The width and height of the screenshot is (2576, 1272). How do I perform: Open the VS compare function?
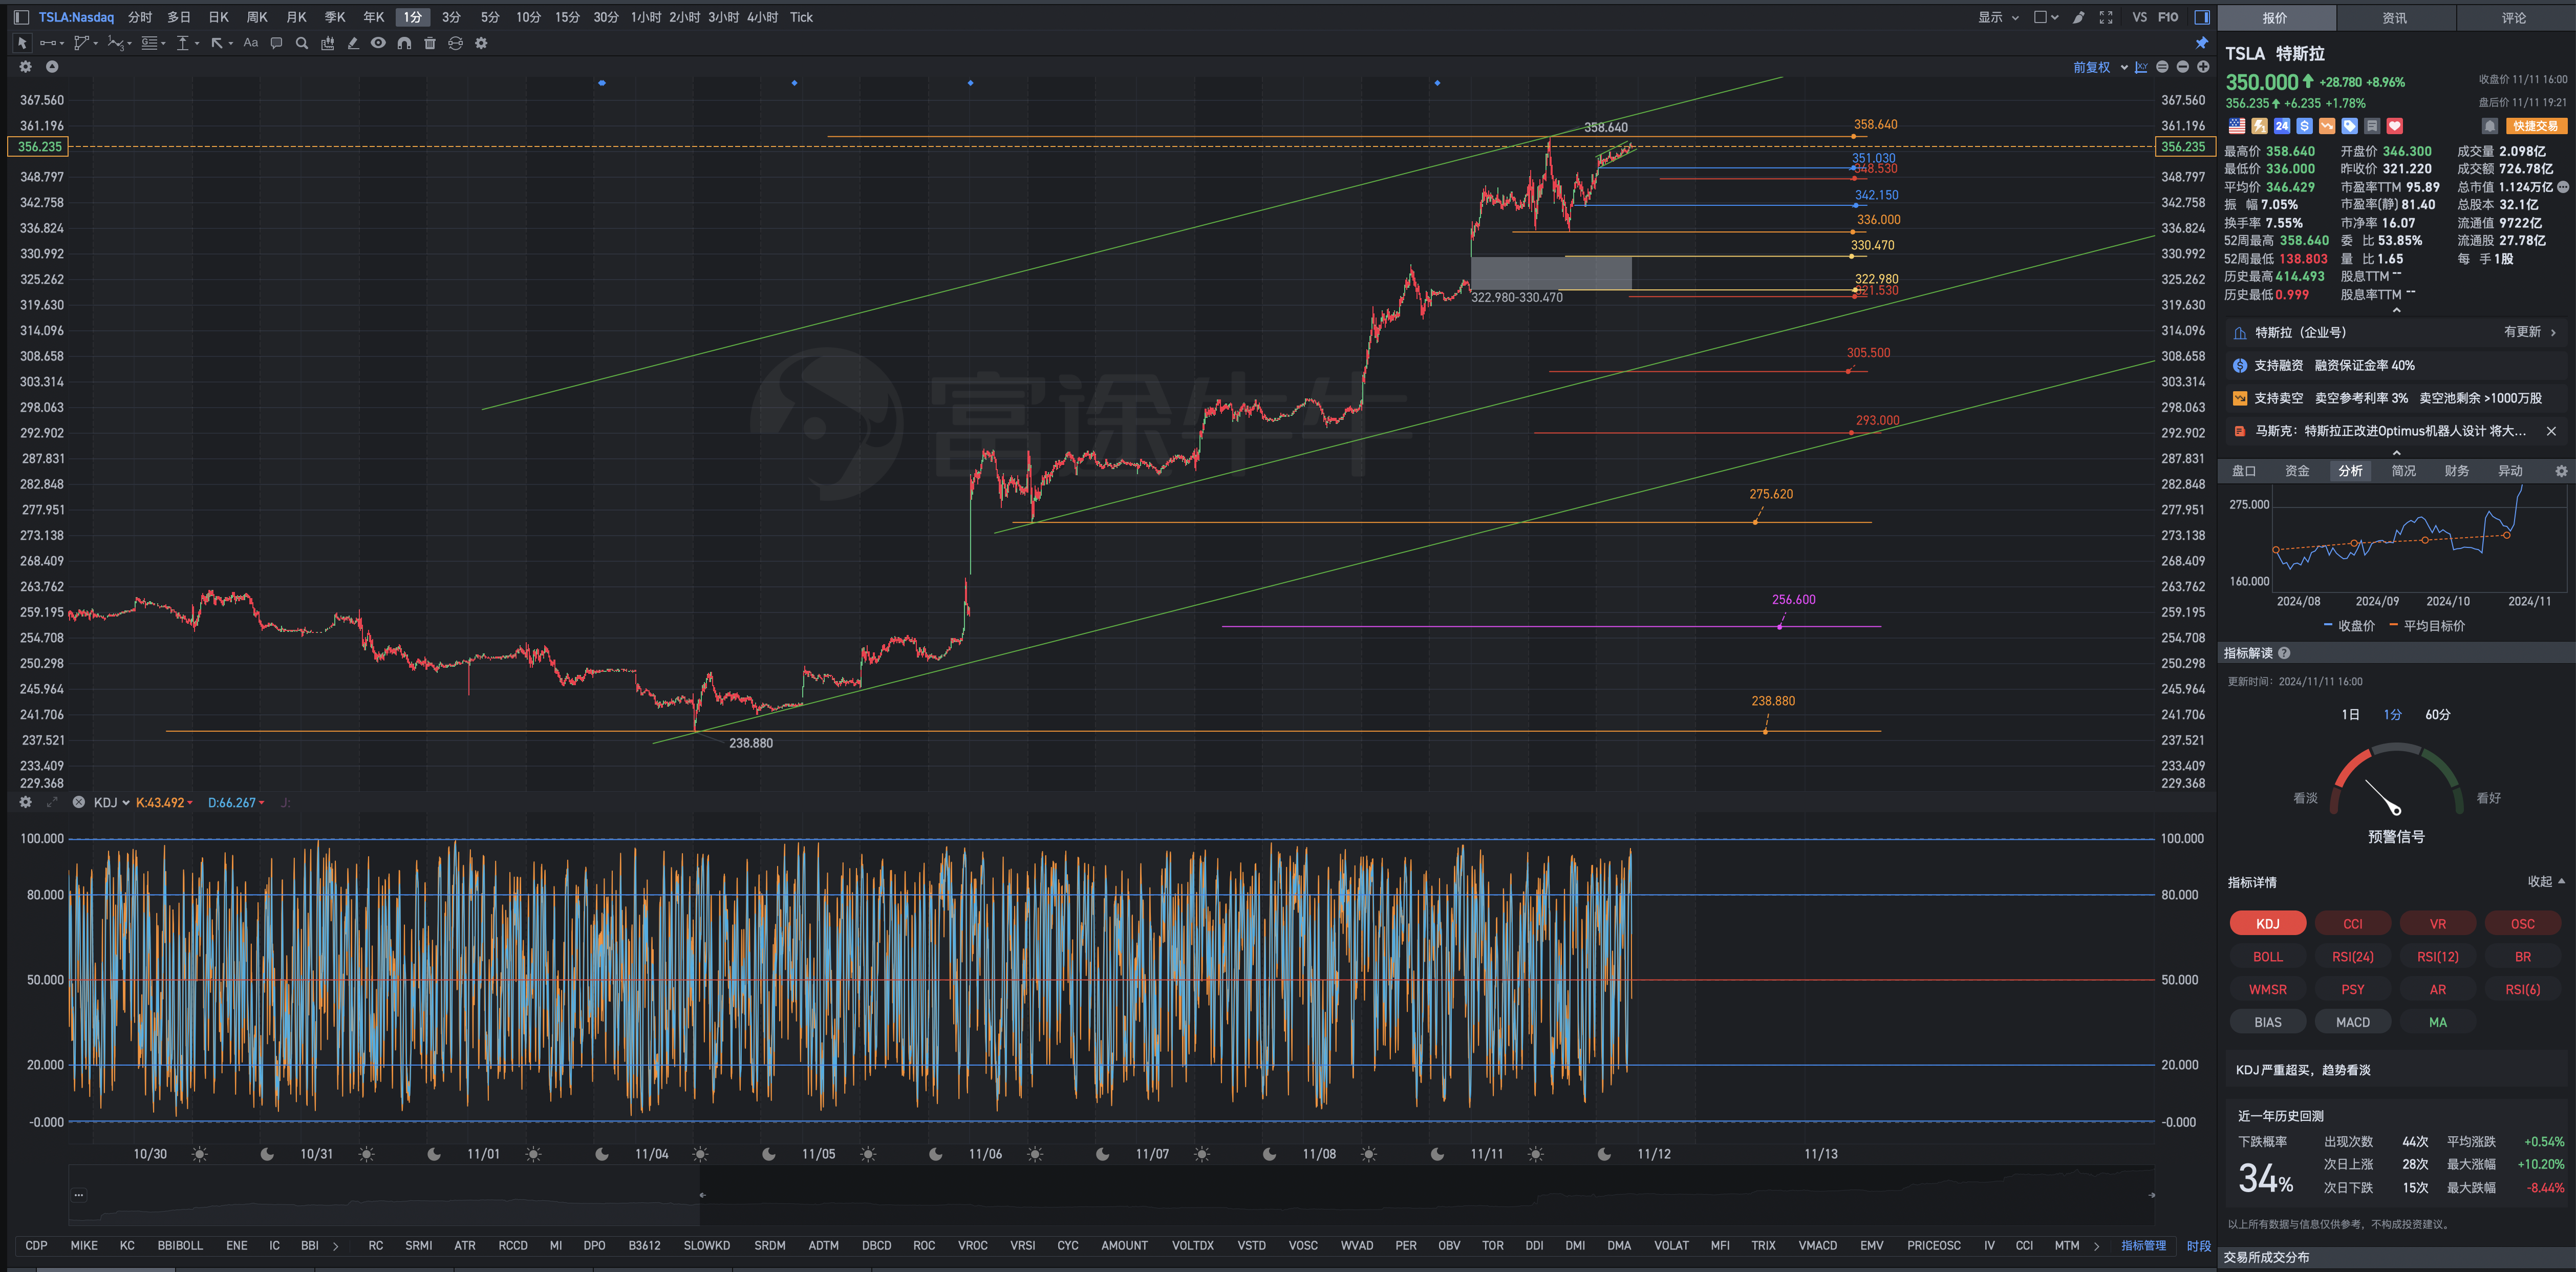[2139, 17]
